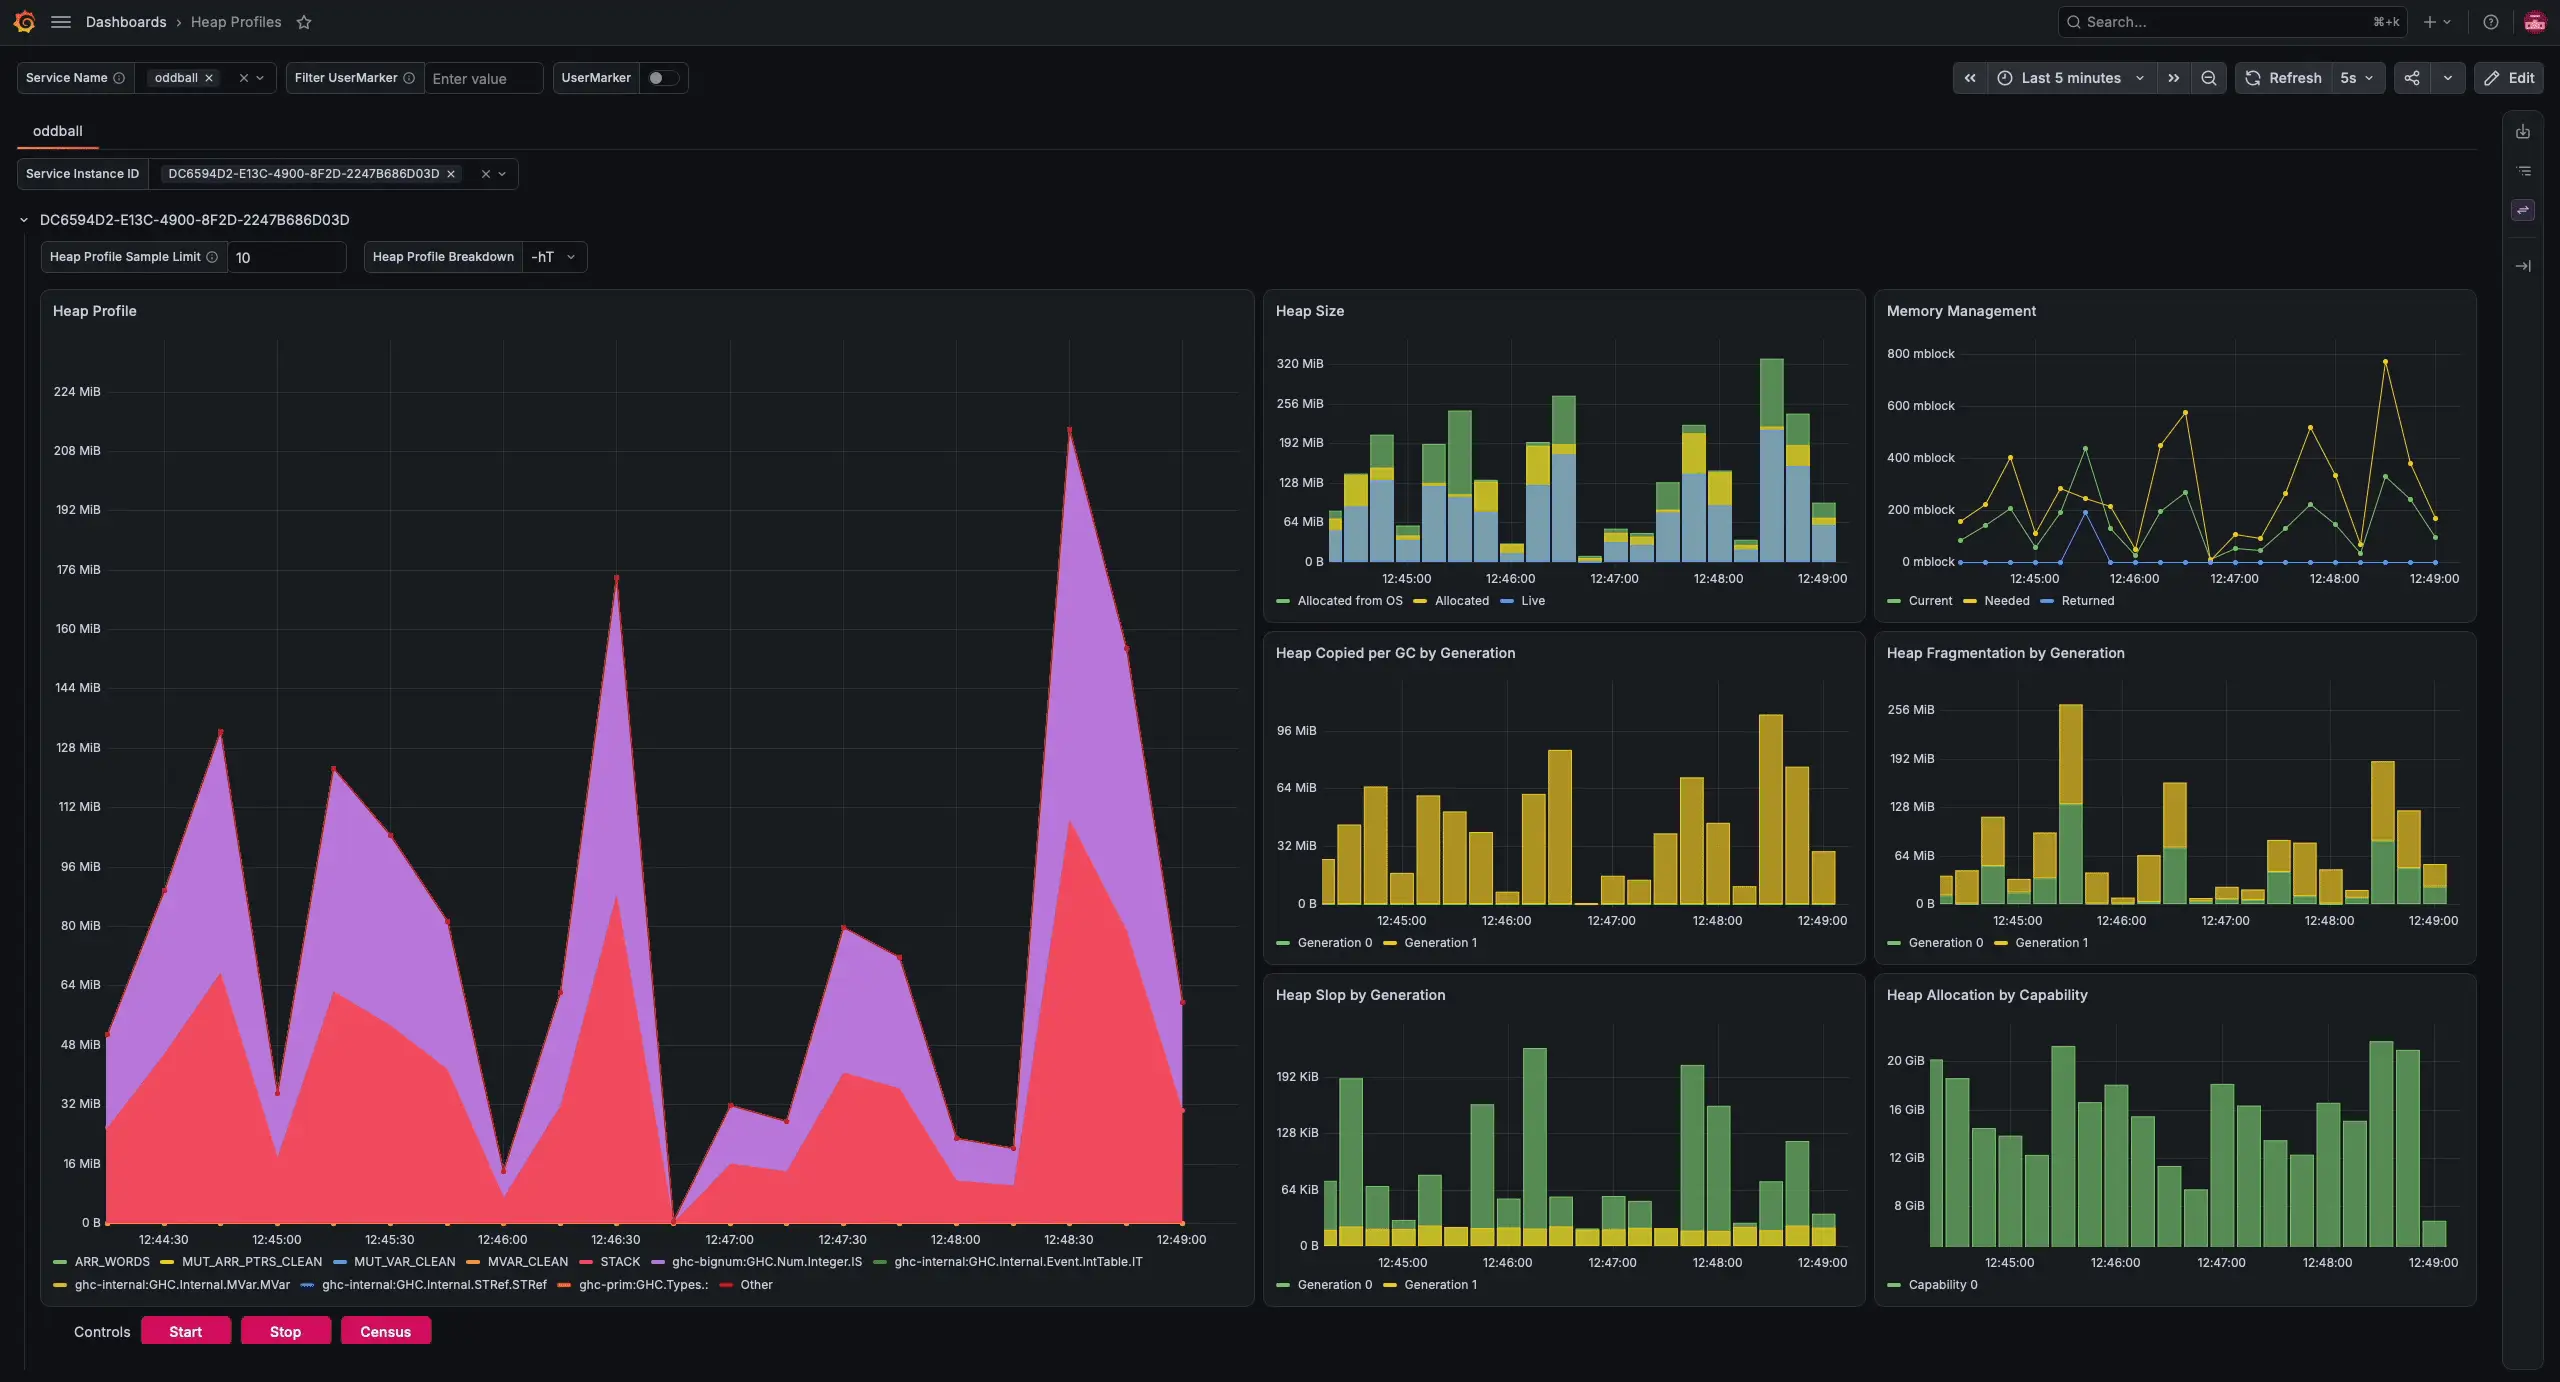Open Heap Size panel title
The width and height of the screenshot is (2560, 1382).
point(1309,311)
